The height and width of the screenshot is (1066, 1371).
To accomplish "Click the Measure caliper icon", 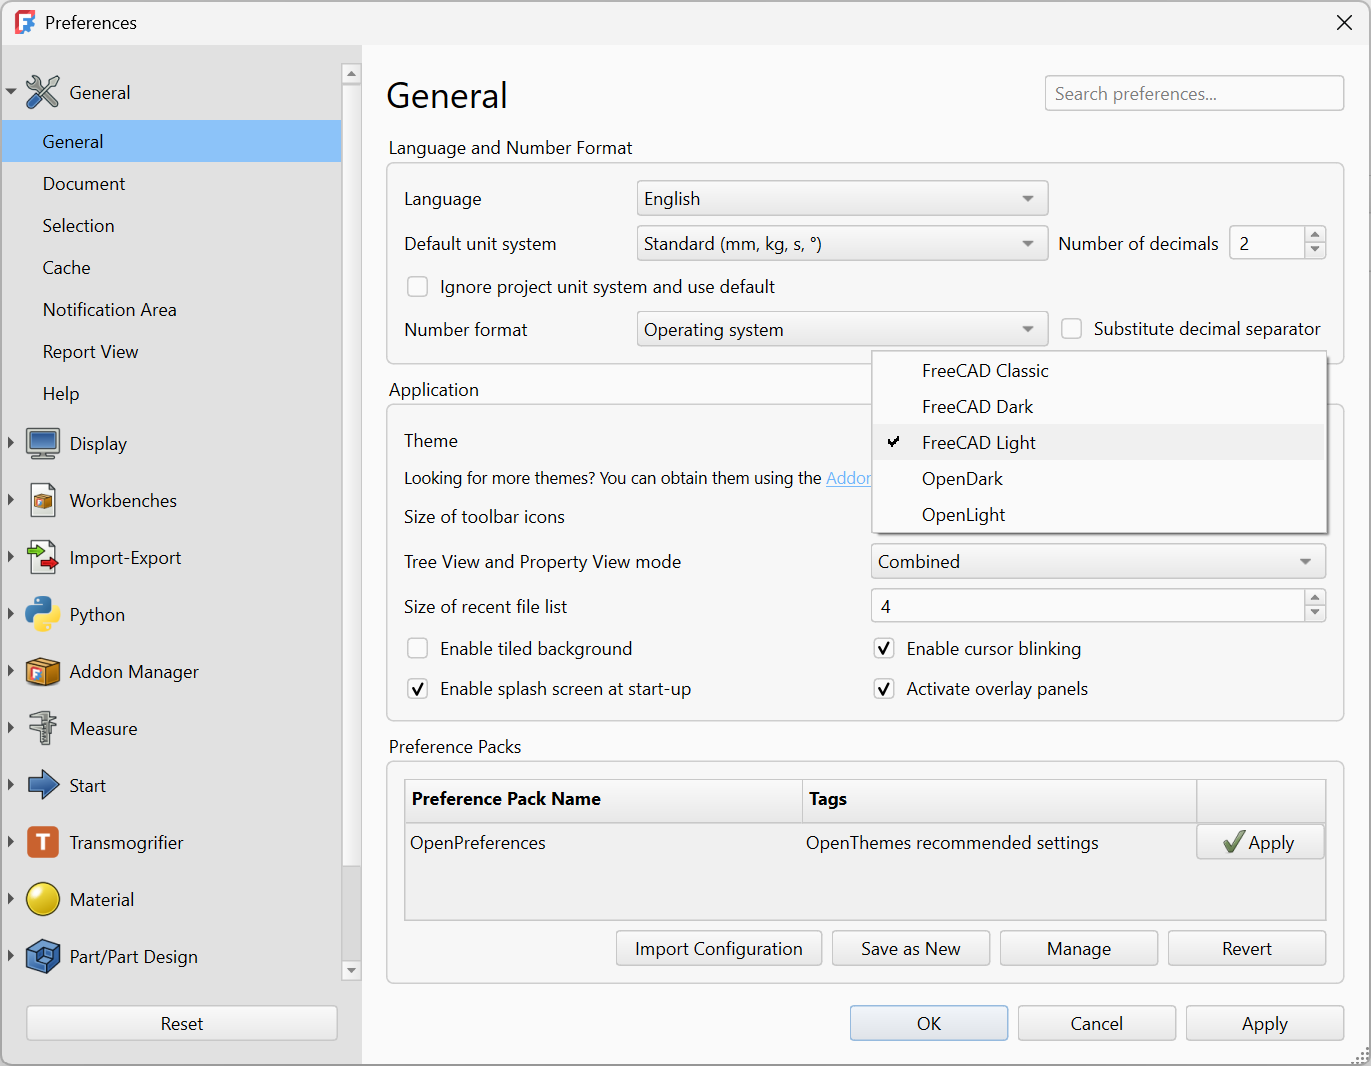I will (43, 729).
